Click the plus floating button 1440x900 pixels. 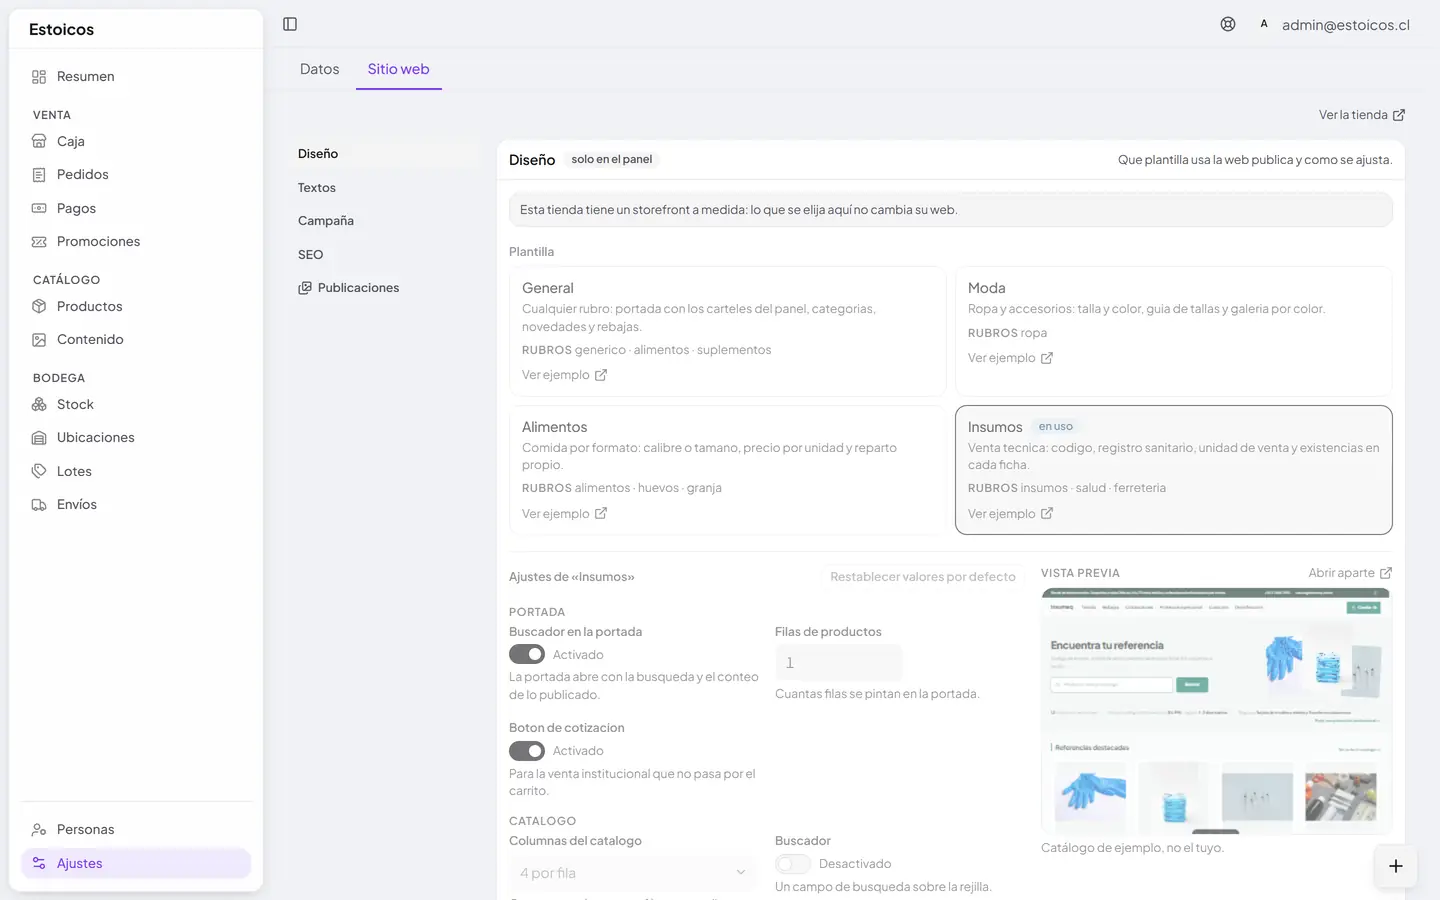(x=1396, y=866)
